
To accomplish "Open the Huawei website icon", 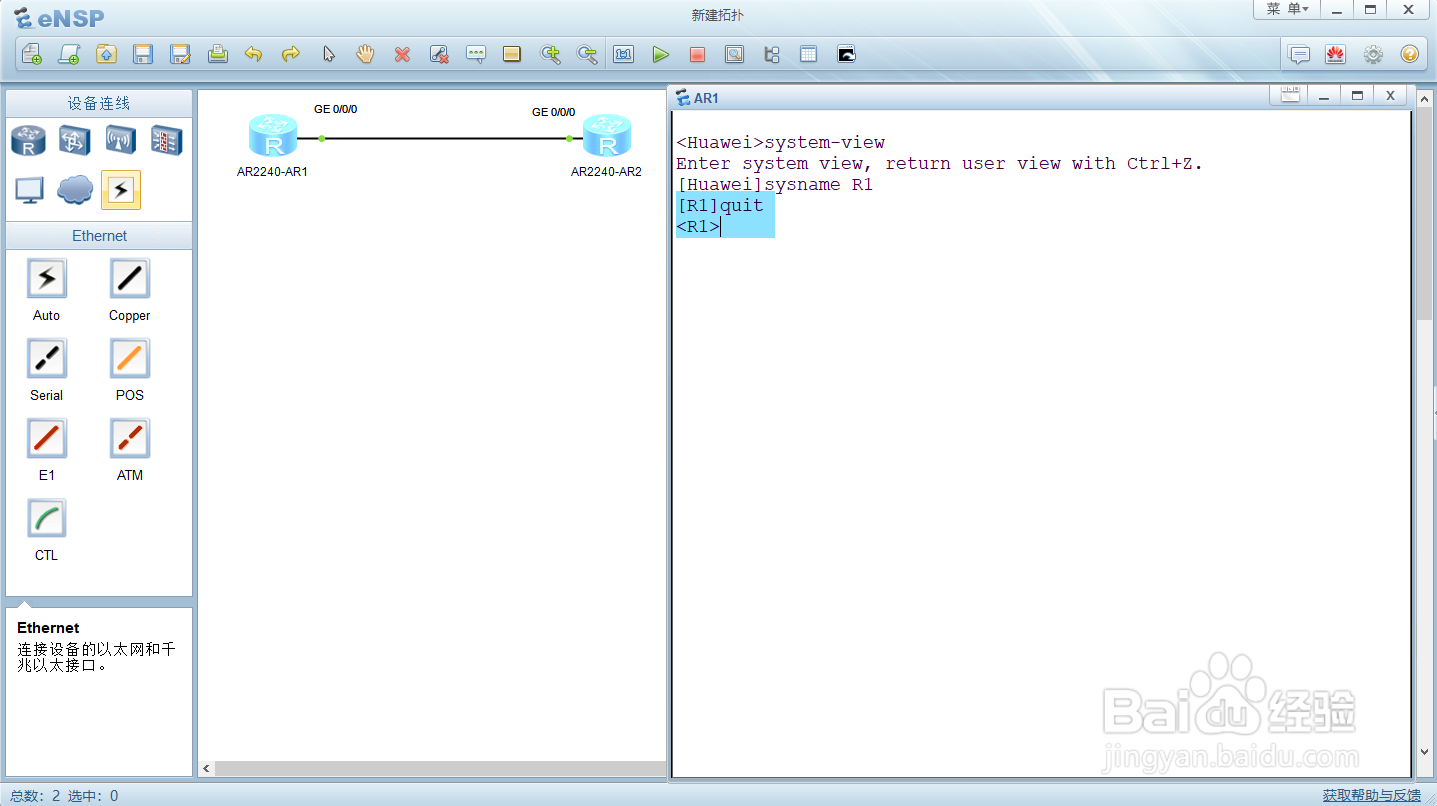I will tap(1336, 54).
